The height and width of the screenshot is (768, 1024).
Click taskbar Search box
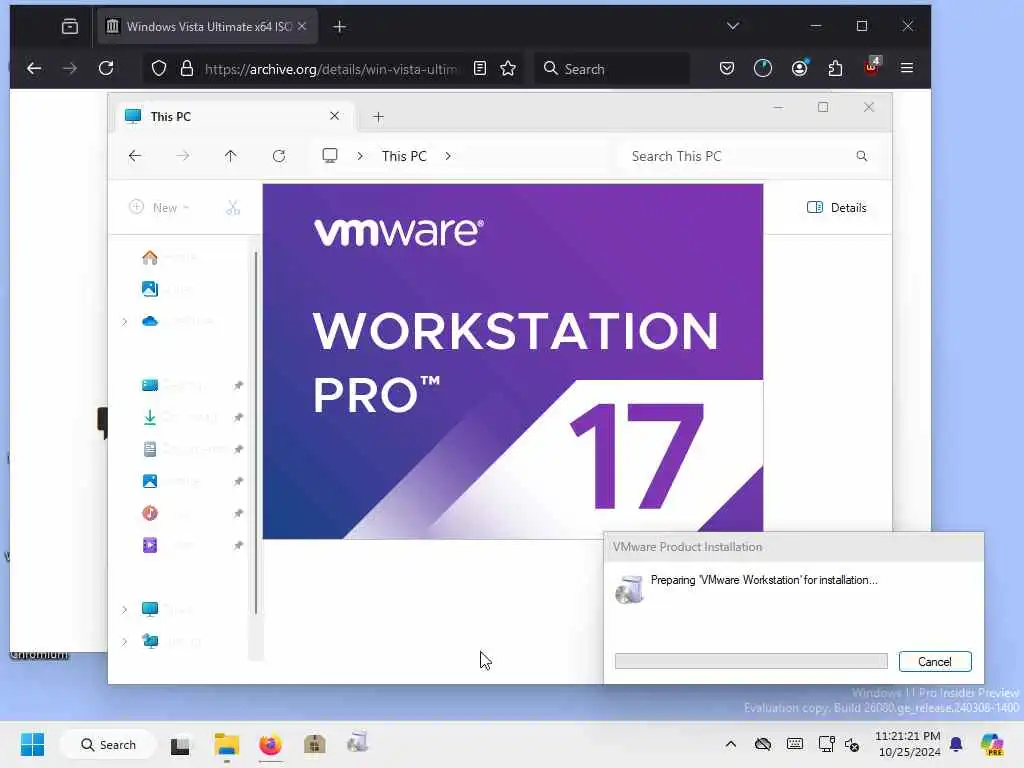point(108,744)
